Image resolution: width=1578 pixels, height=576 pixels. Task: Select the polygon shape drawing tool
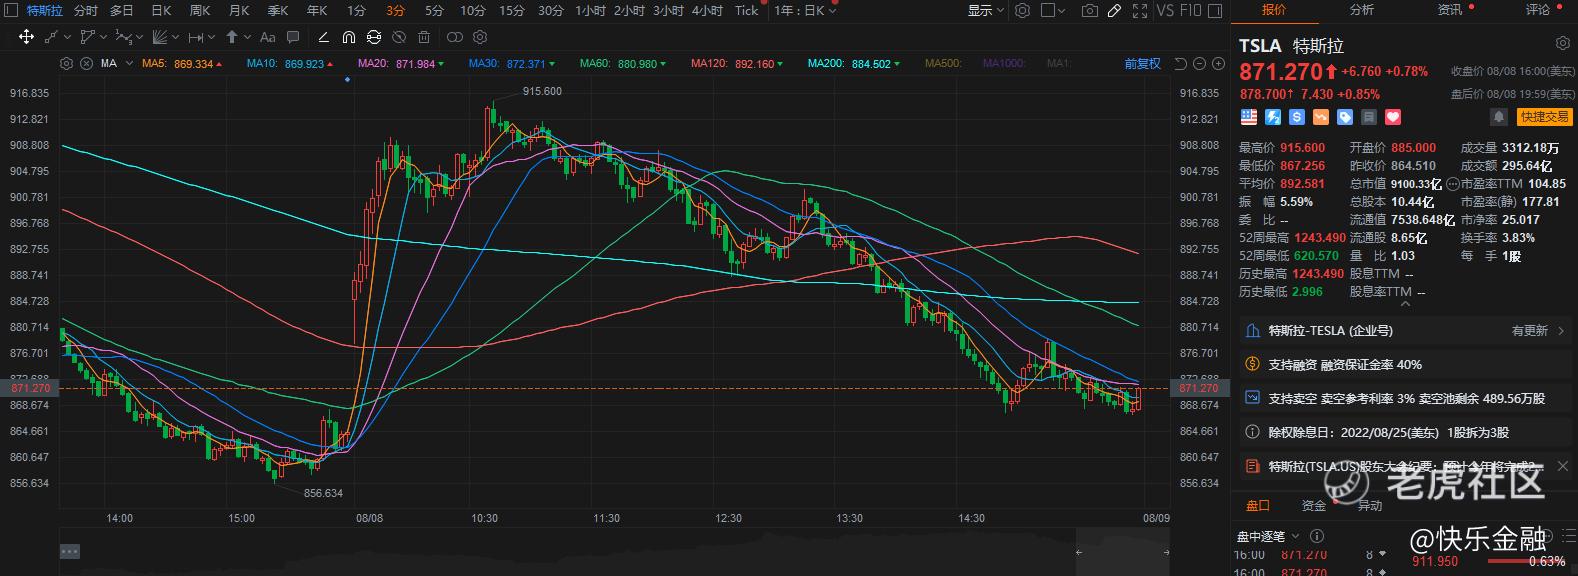[87, 37]
